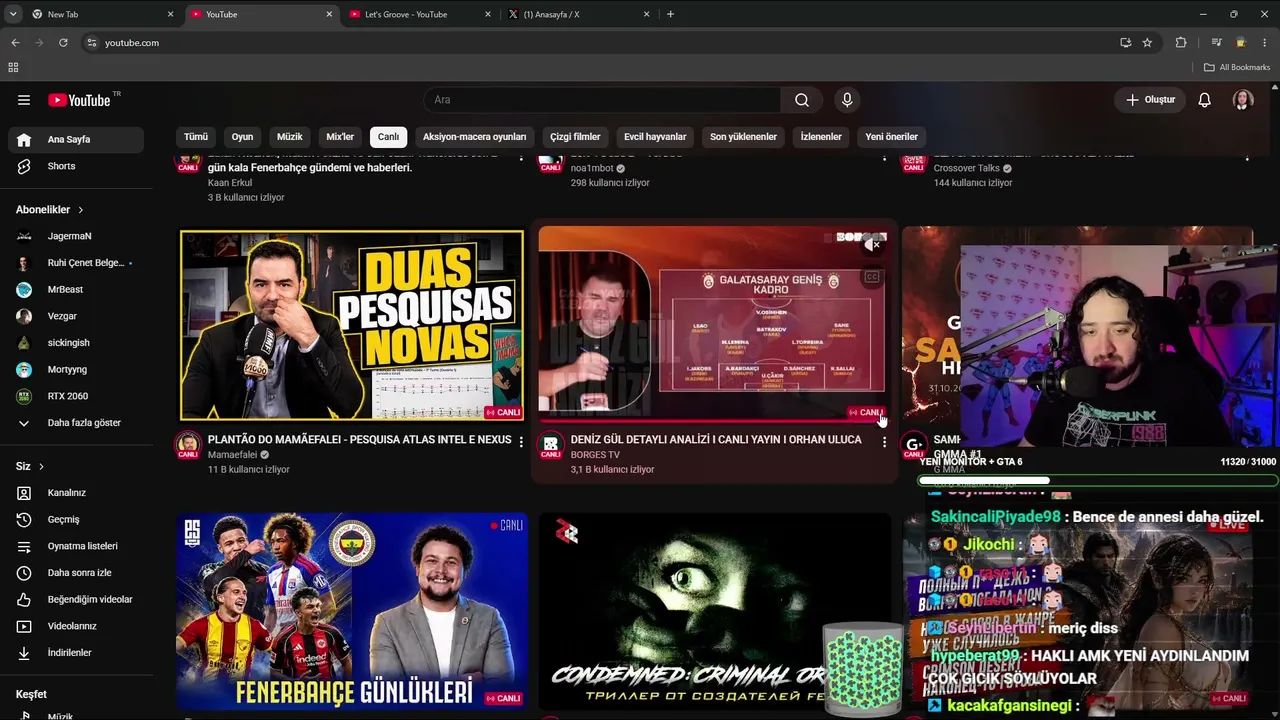Click the site info icon beside youtube.com
Screen dimensions: 1280x720
click(92, 43)
